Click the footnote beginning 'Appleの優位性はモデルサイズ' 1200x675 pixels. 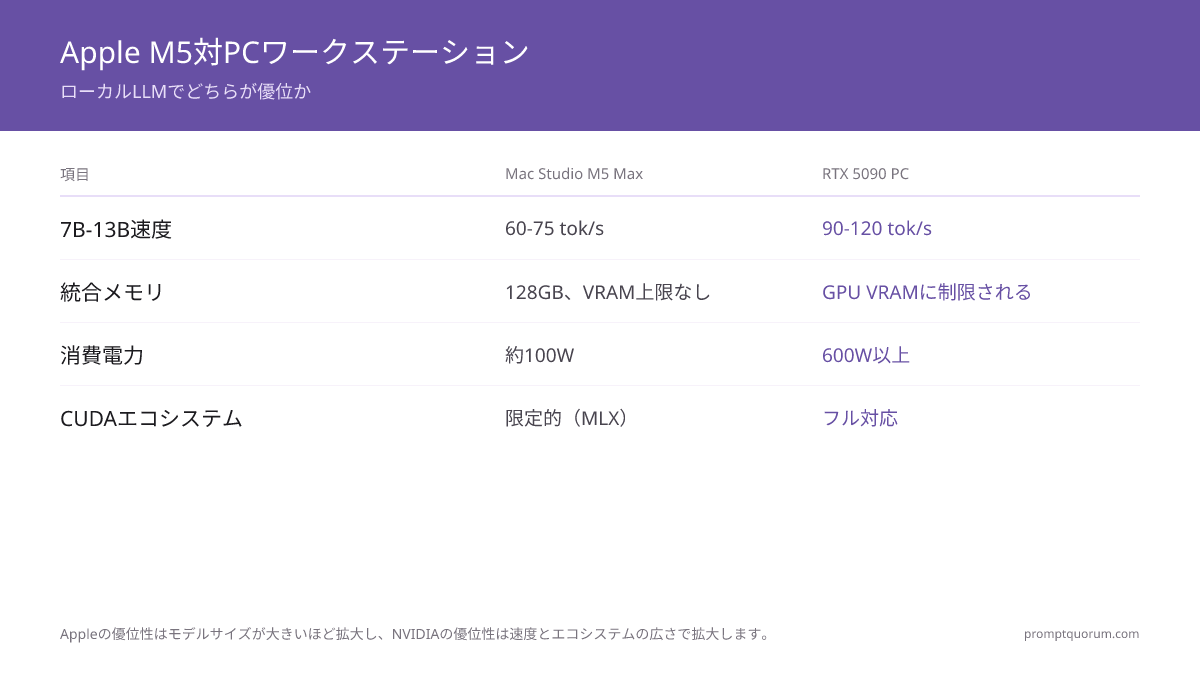(416, 633)
